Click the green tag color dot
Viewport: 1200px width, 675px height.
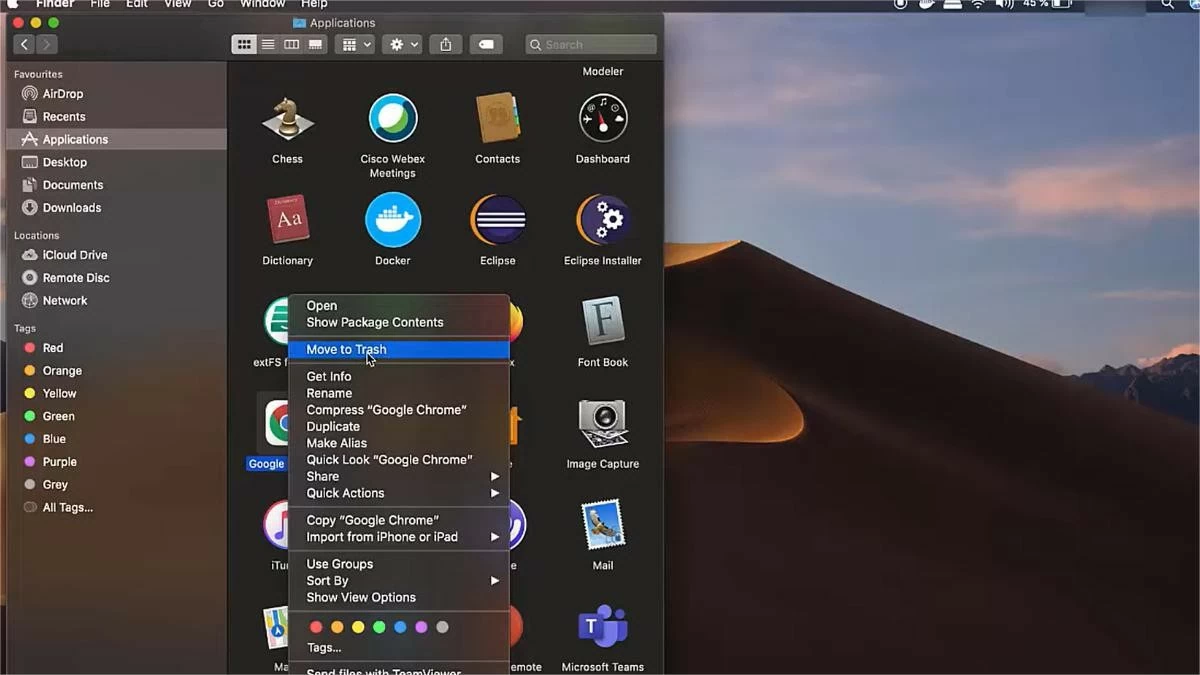379,627
